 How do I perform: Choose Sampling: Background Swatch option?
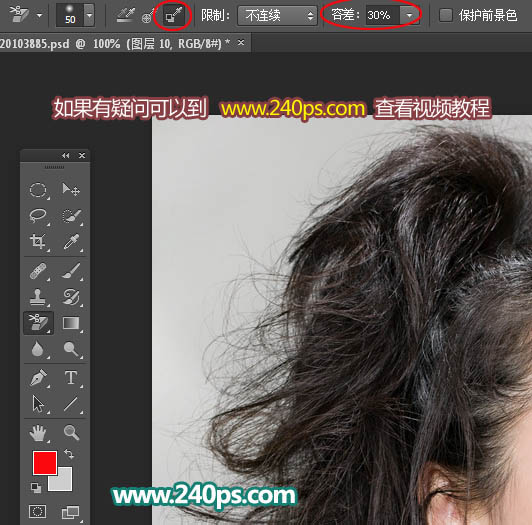173,16
